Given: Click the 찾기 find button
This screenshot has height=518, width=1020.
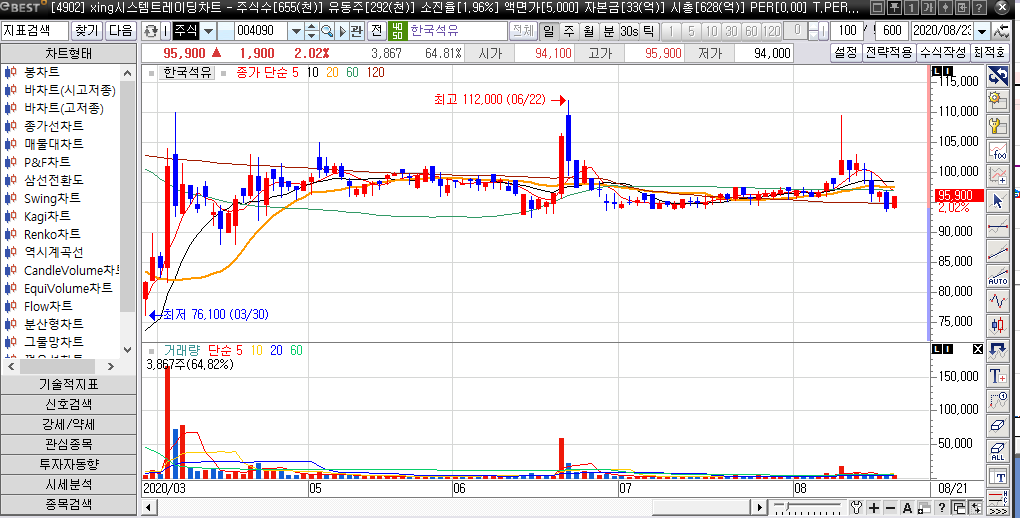Looking at the screenshot, I should point(87,31).
